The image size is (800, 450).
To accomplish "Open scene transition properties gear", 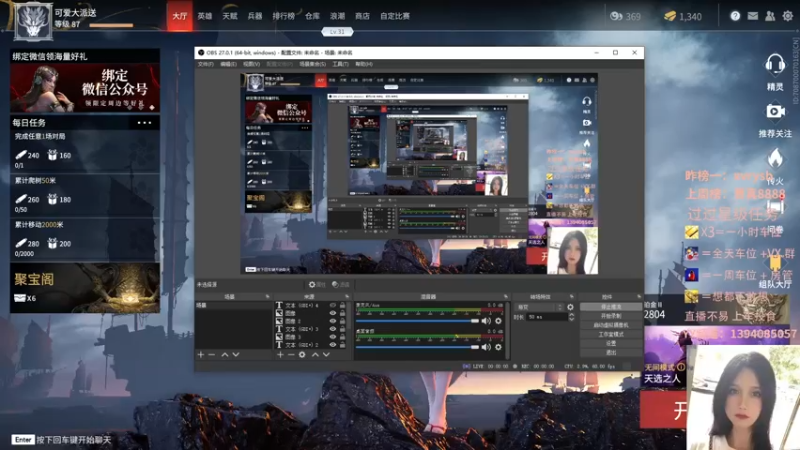I will pyautogui.click(x=570, y=307).
